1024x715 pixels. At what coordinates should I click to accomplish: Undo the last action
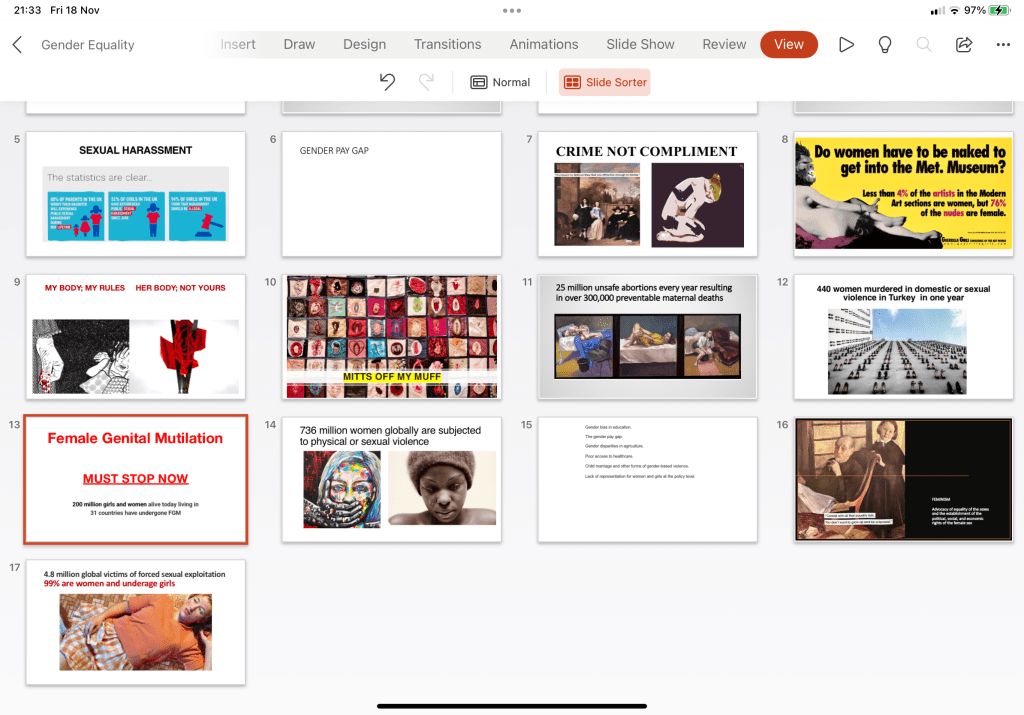point(388,82)
